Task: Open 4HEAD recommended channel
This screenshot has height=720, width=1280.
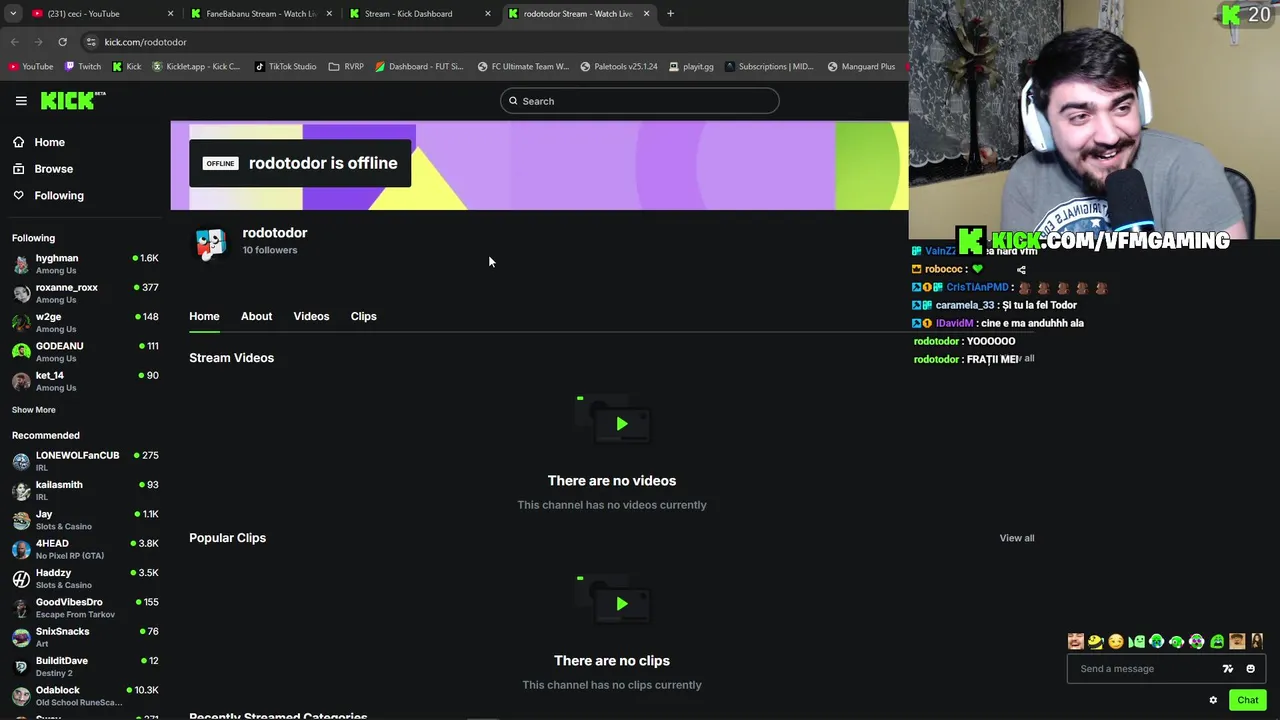Action: click(x=85, y=549)
